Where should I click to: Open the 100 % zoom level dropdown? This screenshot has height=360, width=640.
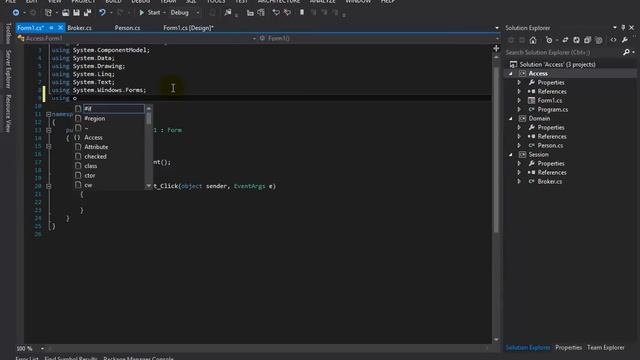pyautogui.click(x=42, y=349)
